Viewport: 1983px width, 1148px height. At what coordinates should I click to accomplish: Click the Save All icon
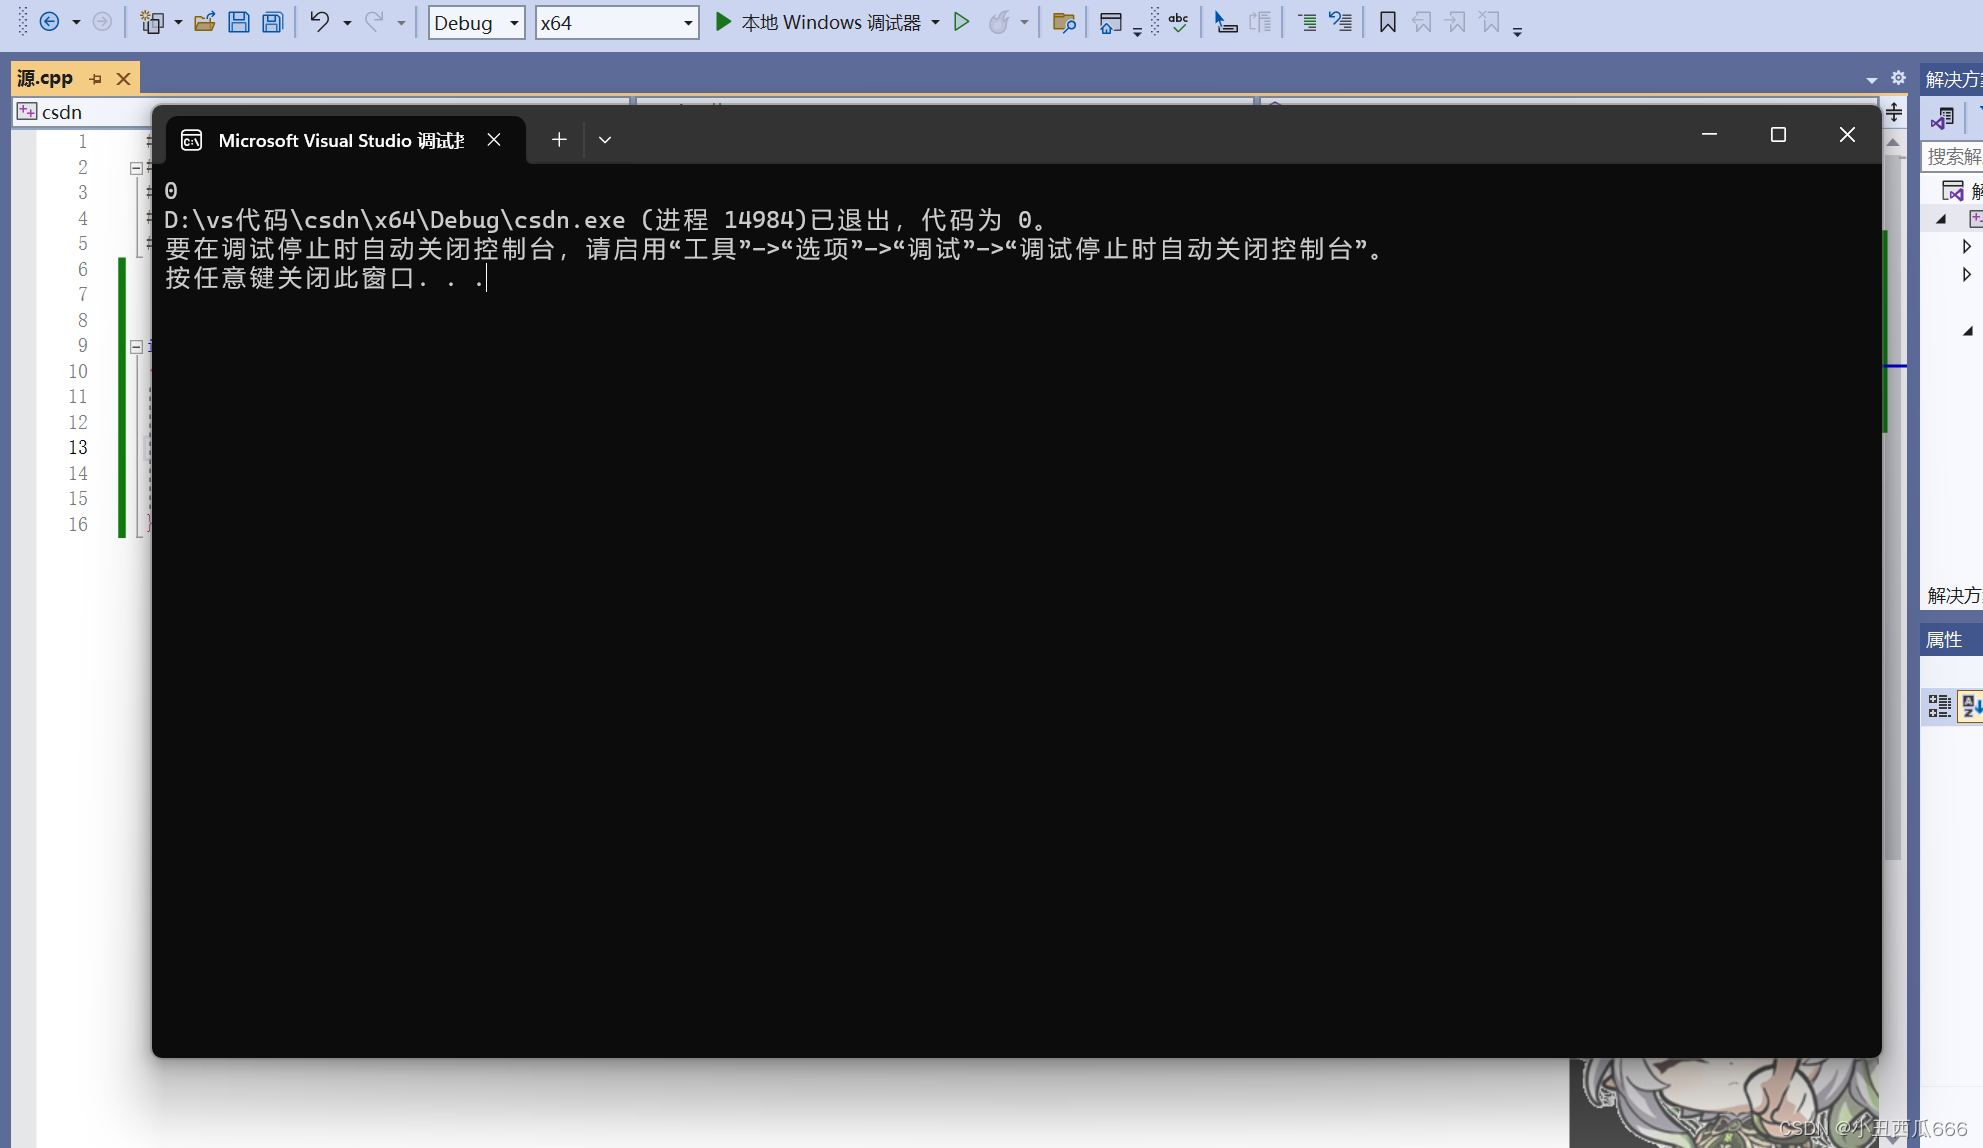271,22
